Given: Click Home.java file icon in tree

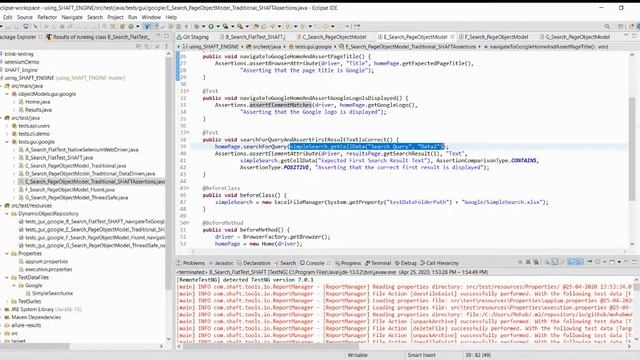Looking at the screenshot, I should point(21,102).
